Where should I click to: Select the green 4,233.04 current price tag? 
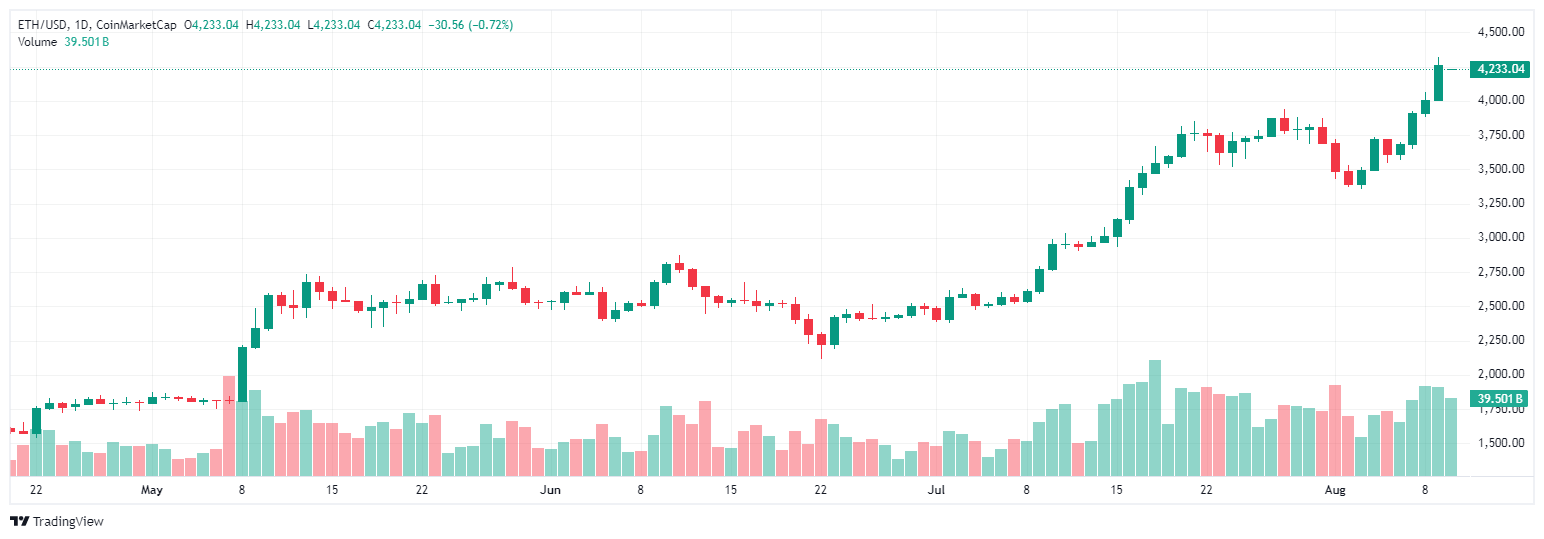[1500, 69]
